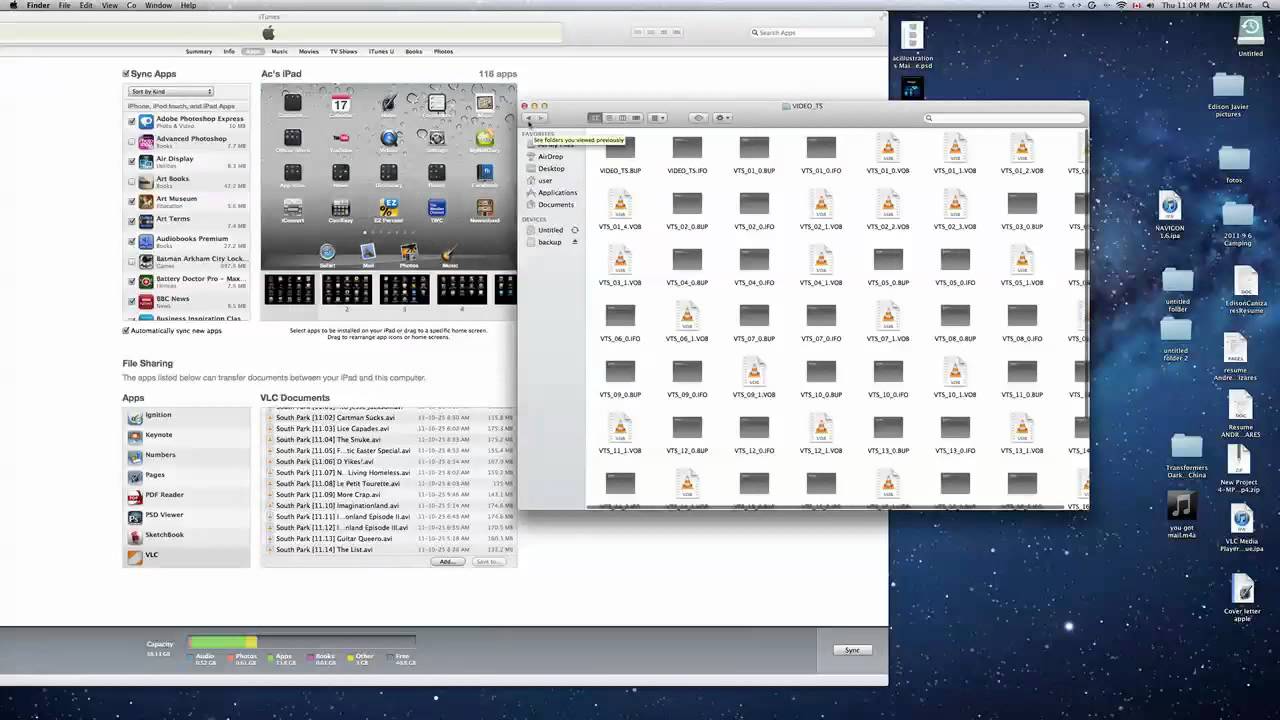Open untitled folder 2 on desktop
1280x720 pixels.
[1176, 339]
